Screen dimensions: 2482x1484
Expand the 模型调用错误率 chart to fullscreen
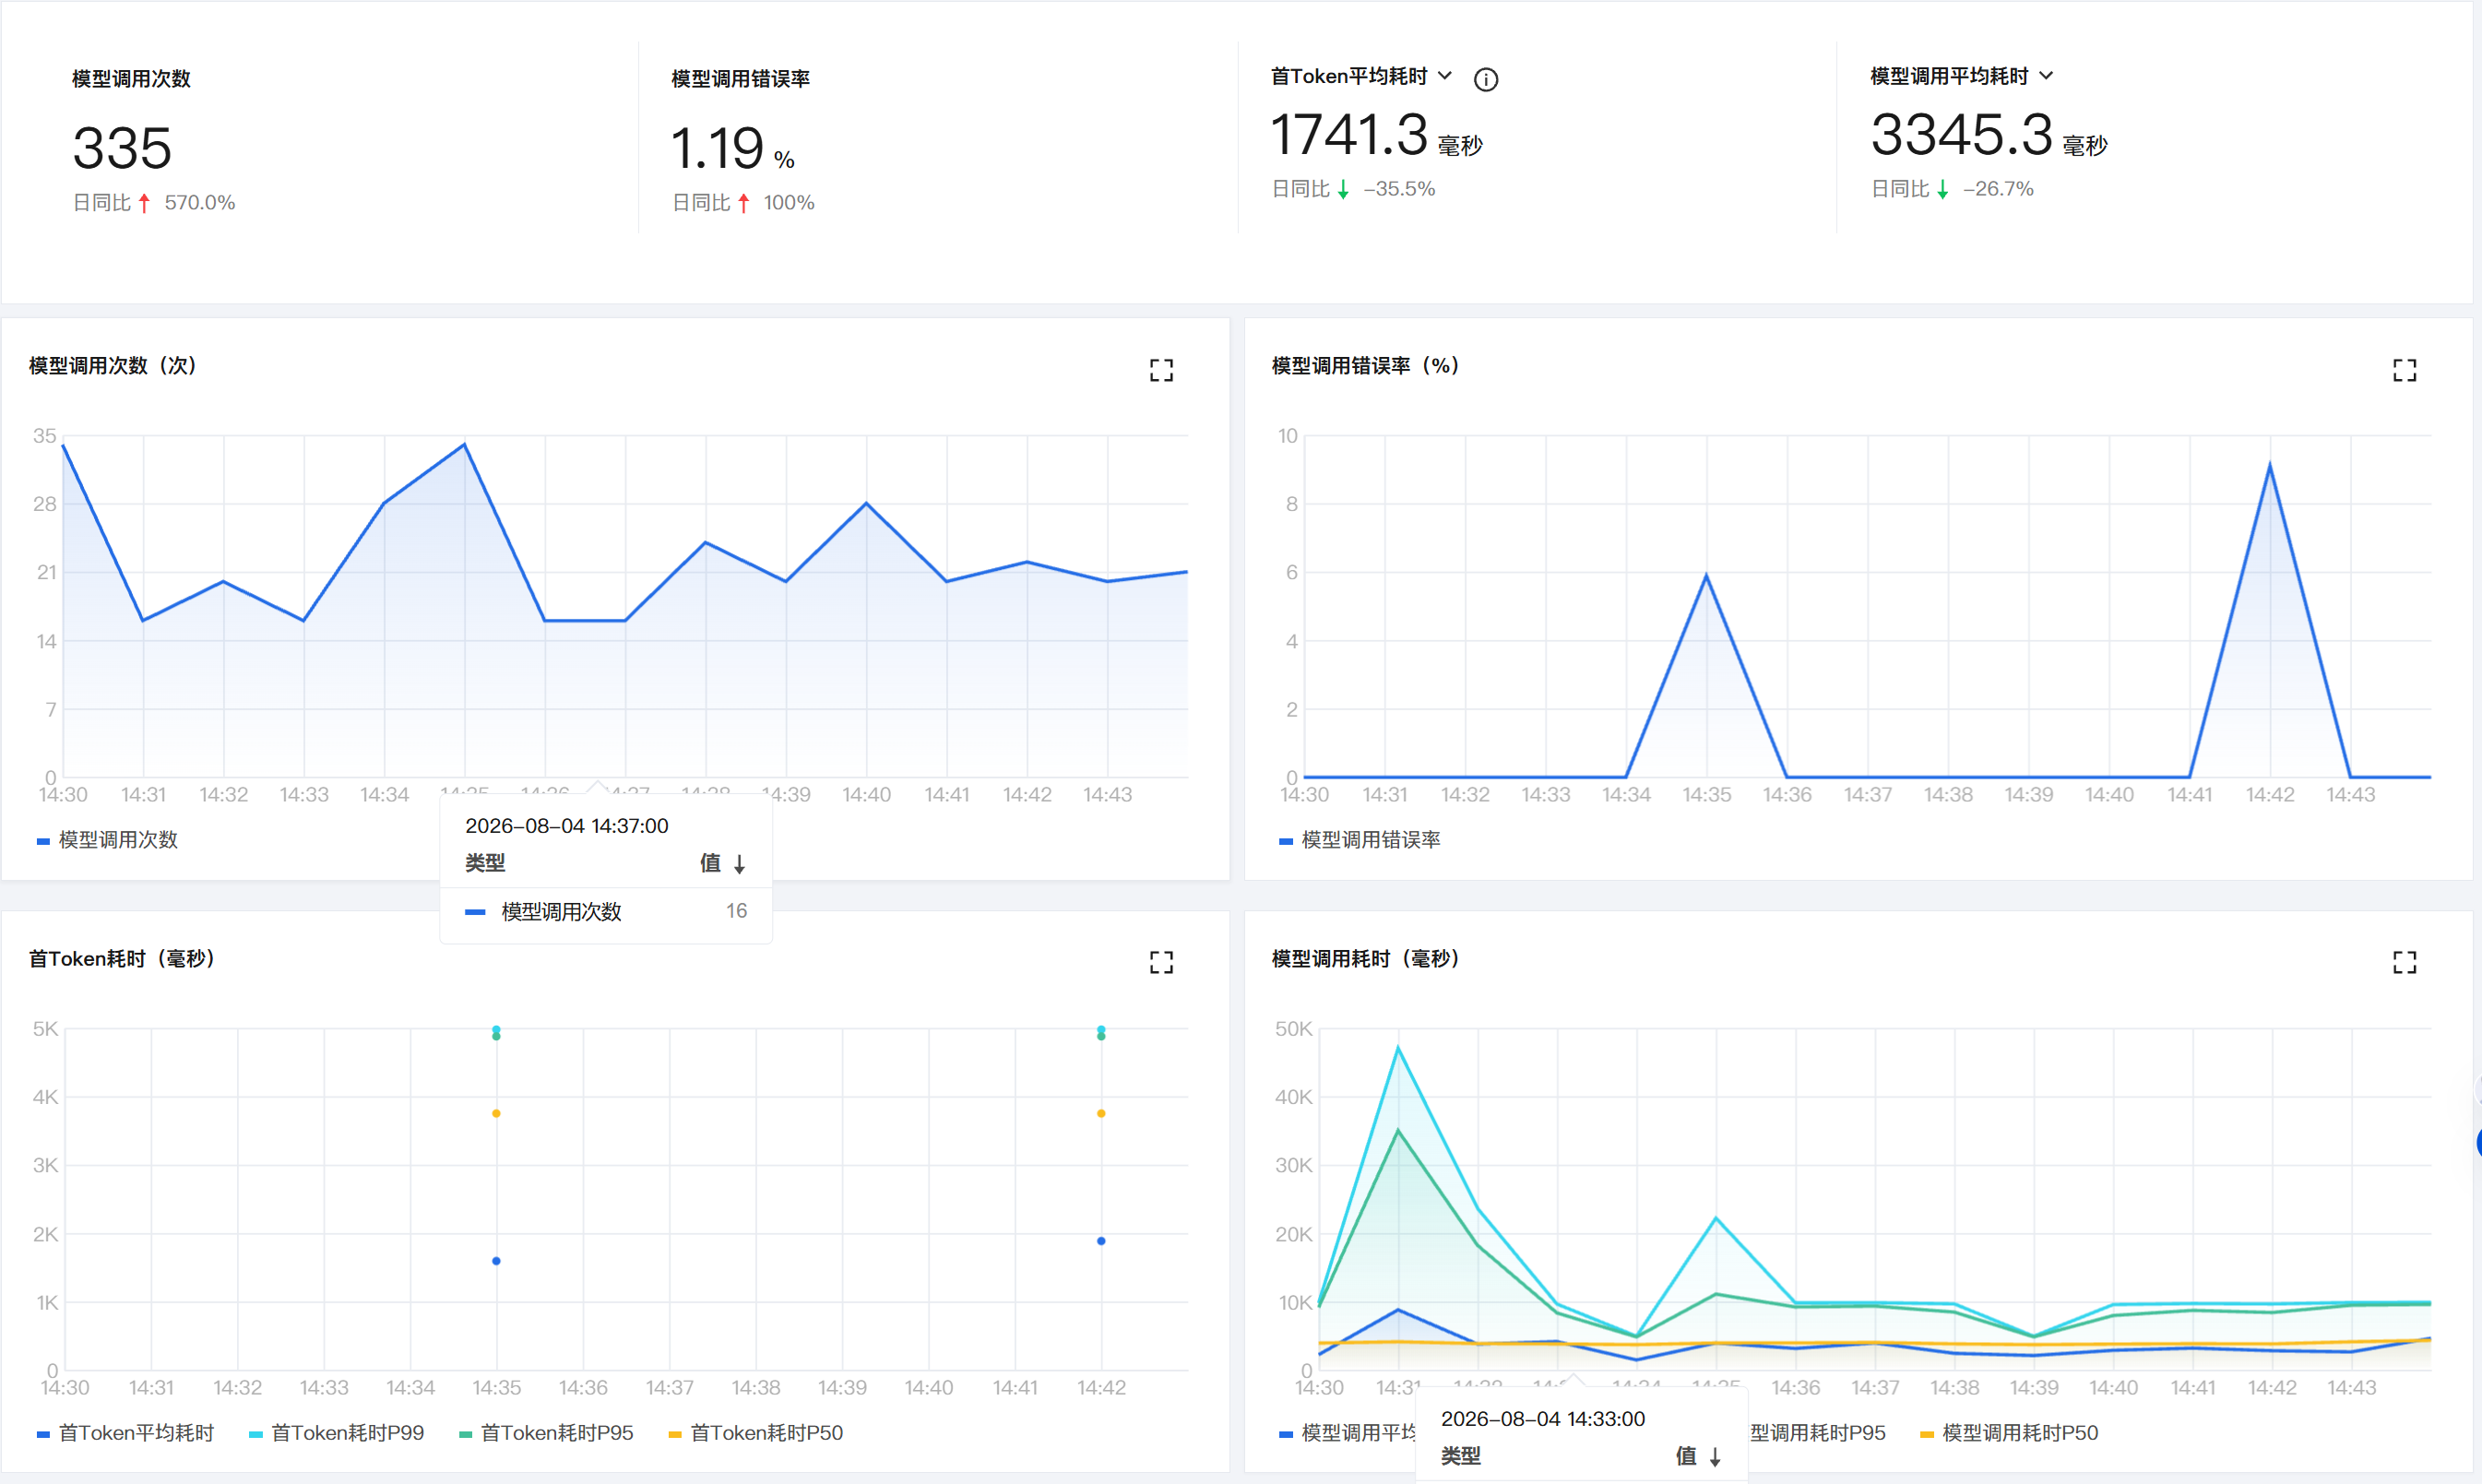(2404, 370)
